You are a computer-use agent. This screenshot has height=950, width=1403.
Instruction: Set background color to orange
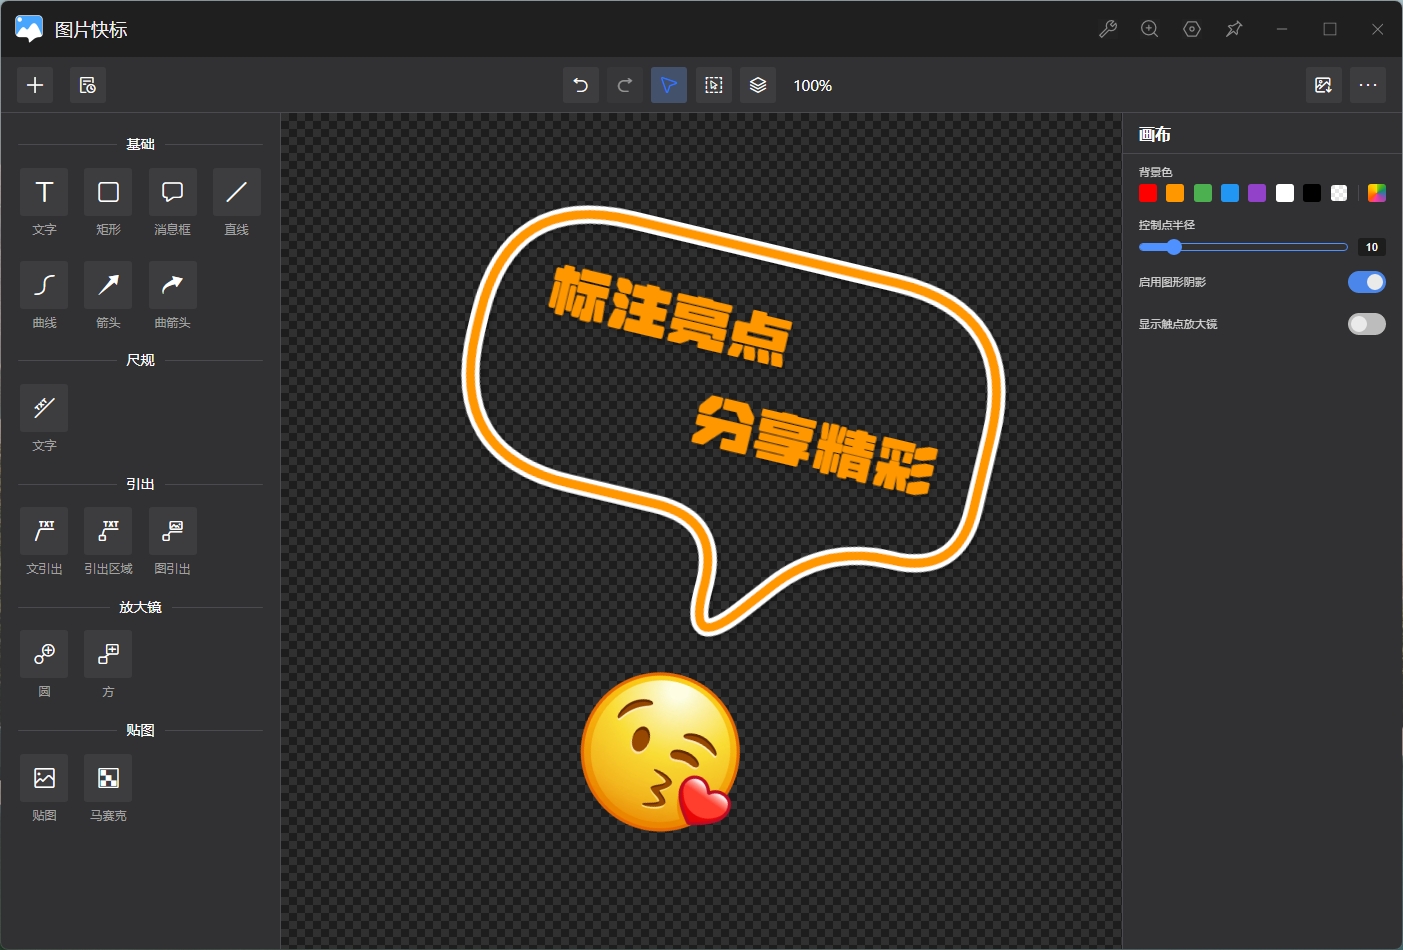point(1175,193)
